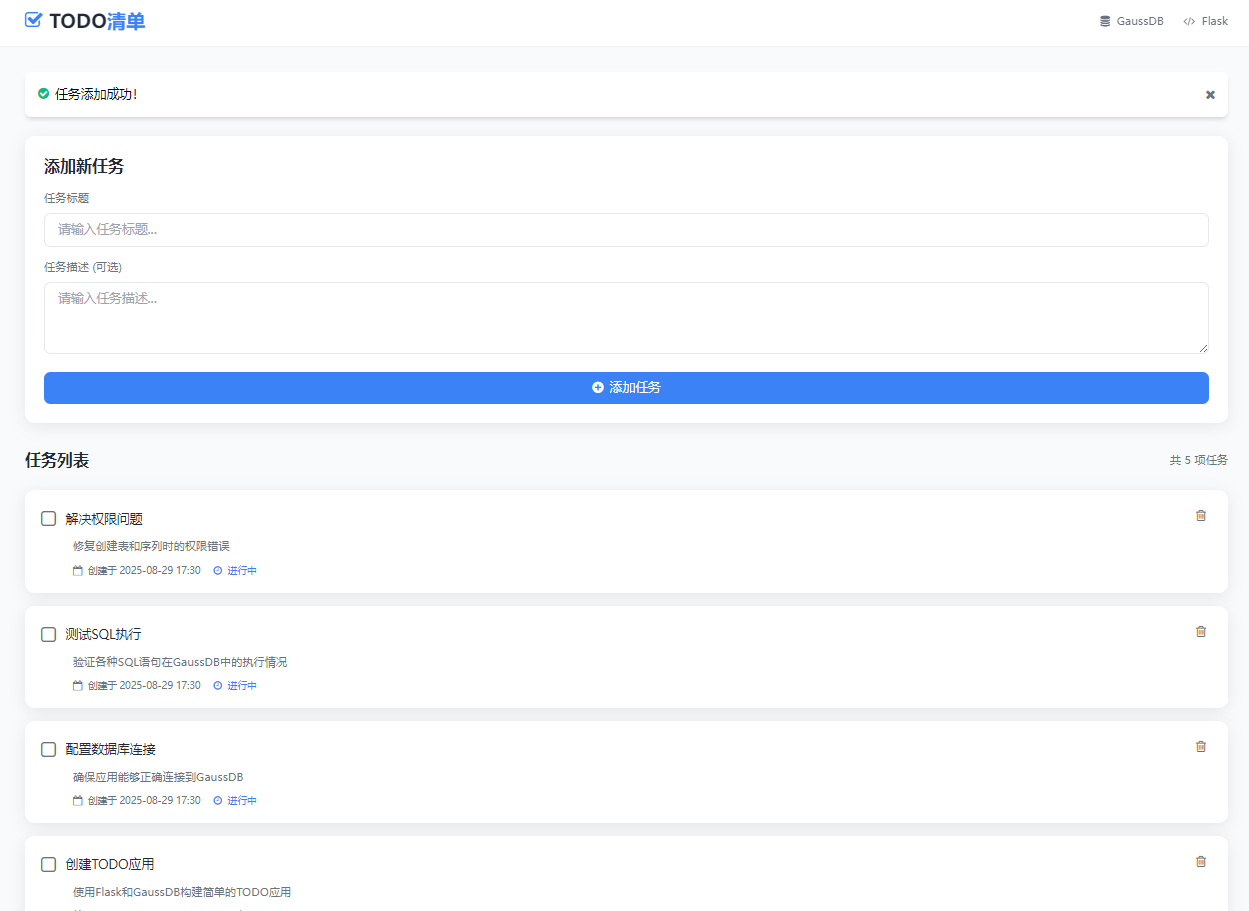Image resolution: width=1249 pixels, height=911 pixels.
Task: Click 进行中 status of 解决权限问题
Action: (242, 571)
